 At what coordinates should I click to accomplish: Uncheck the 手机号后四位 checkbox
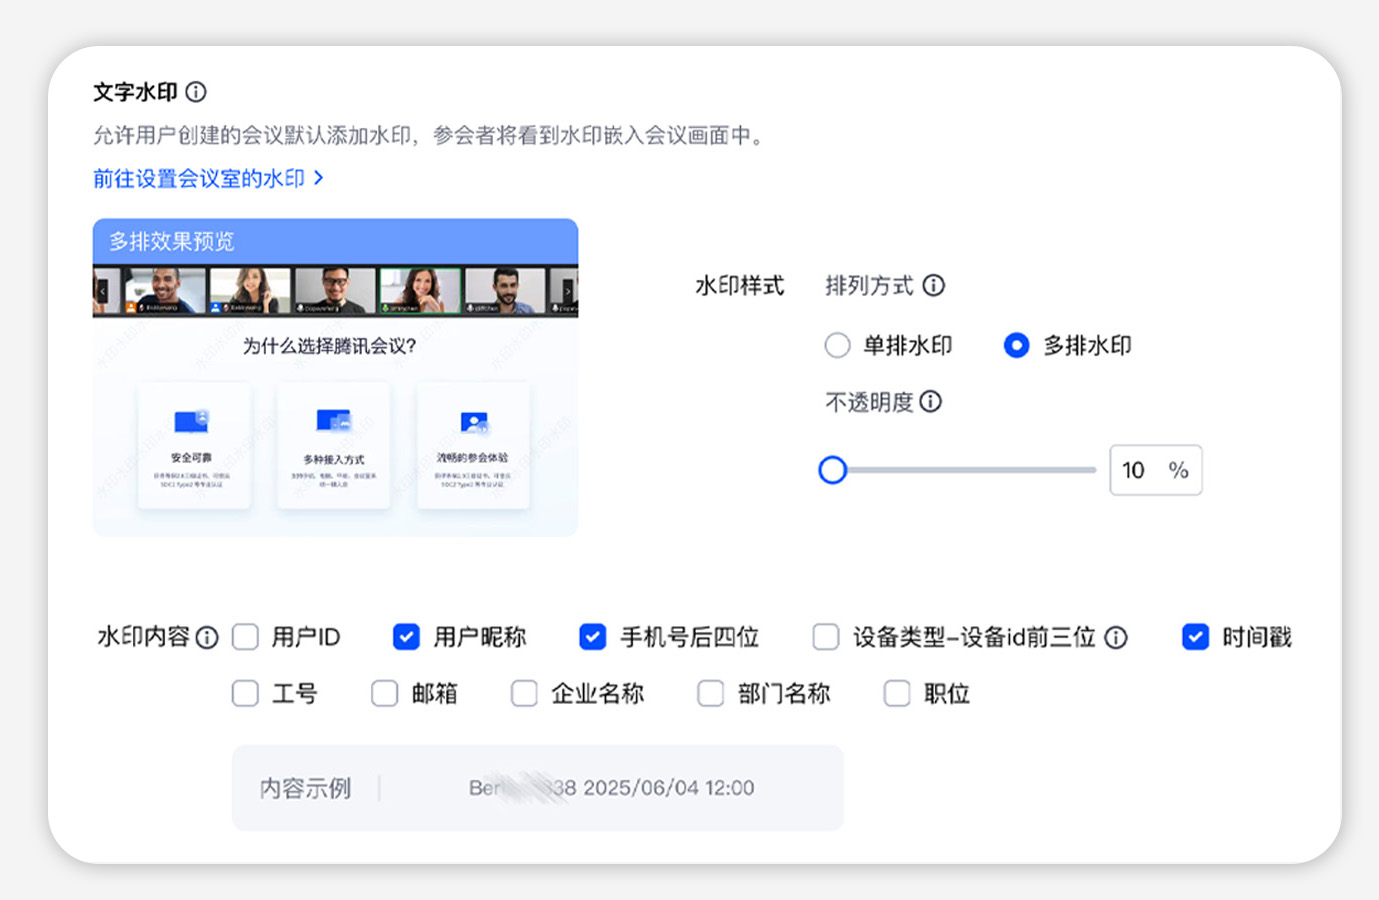tap(592, 637)
